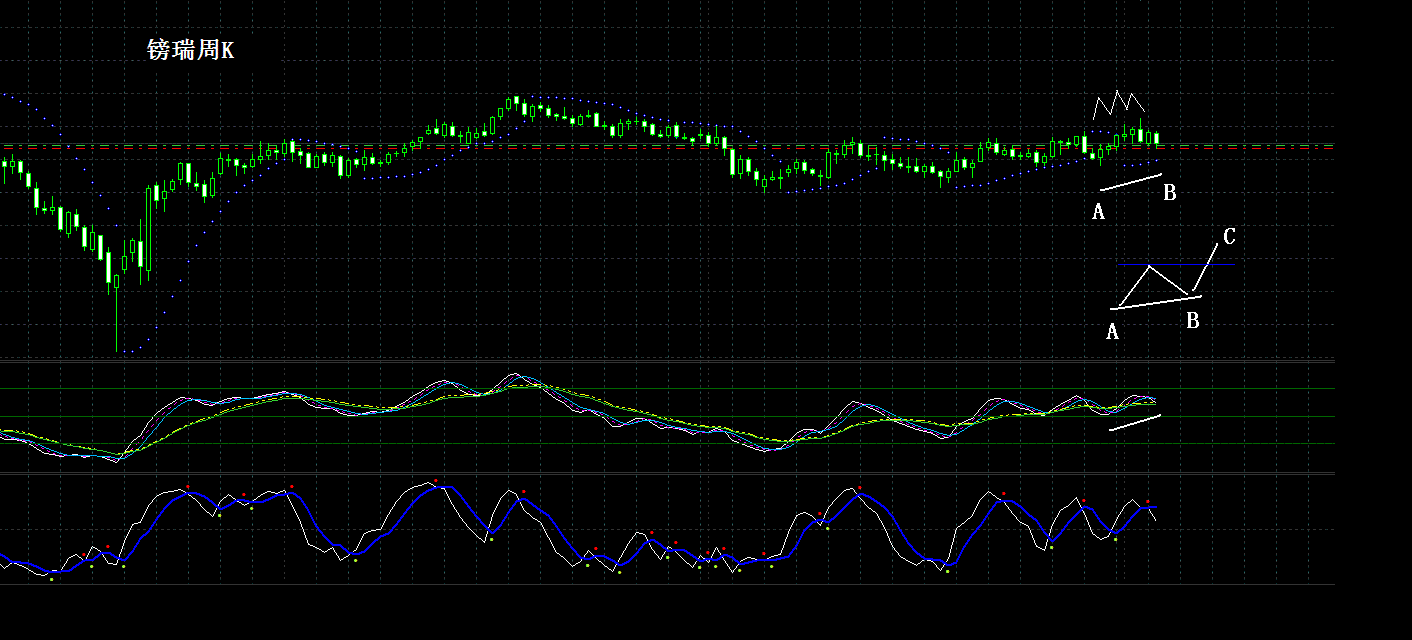Viewport: 1412px width, 640px height.
Task: Click the highest candlestick at the chart peak
Action: pyautogui.click(x=517, y=105)
